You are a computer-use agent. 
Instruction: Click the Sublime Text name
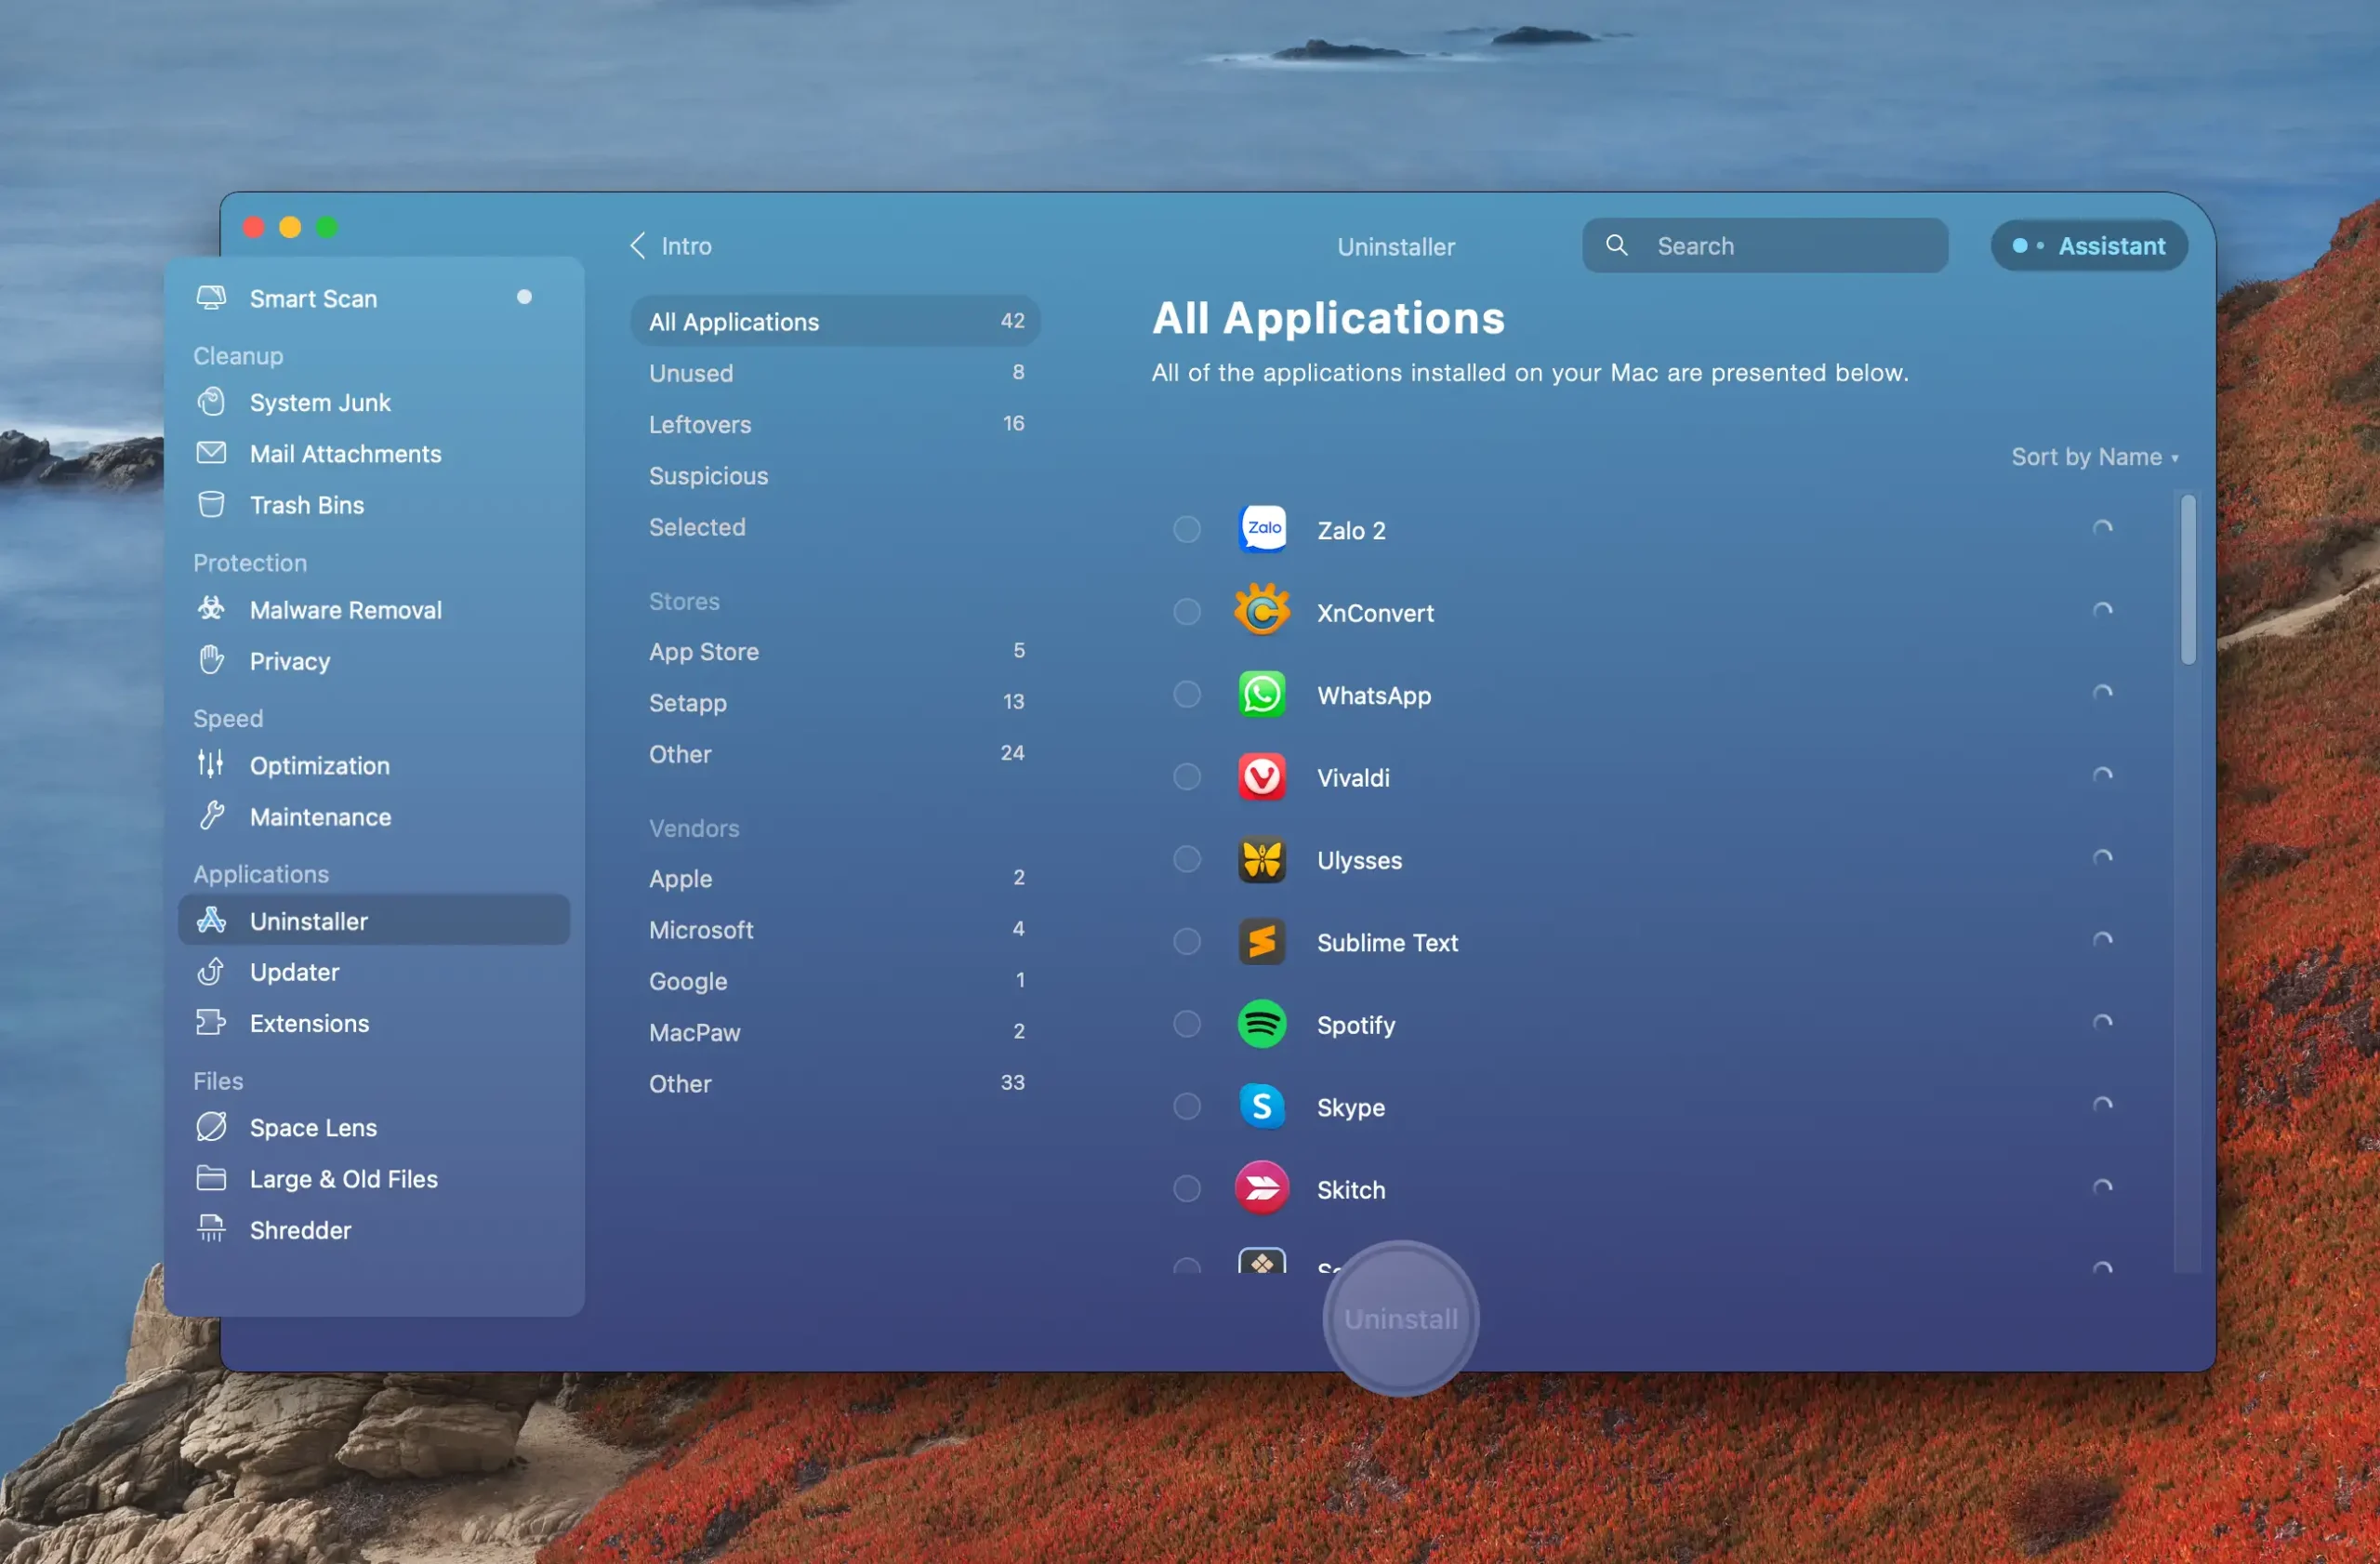pyautogui.click(x=1387, y=942)
